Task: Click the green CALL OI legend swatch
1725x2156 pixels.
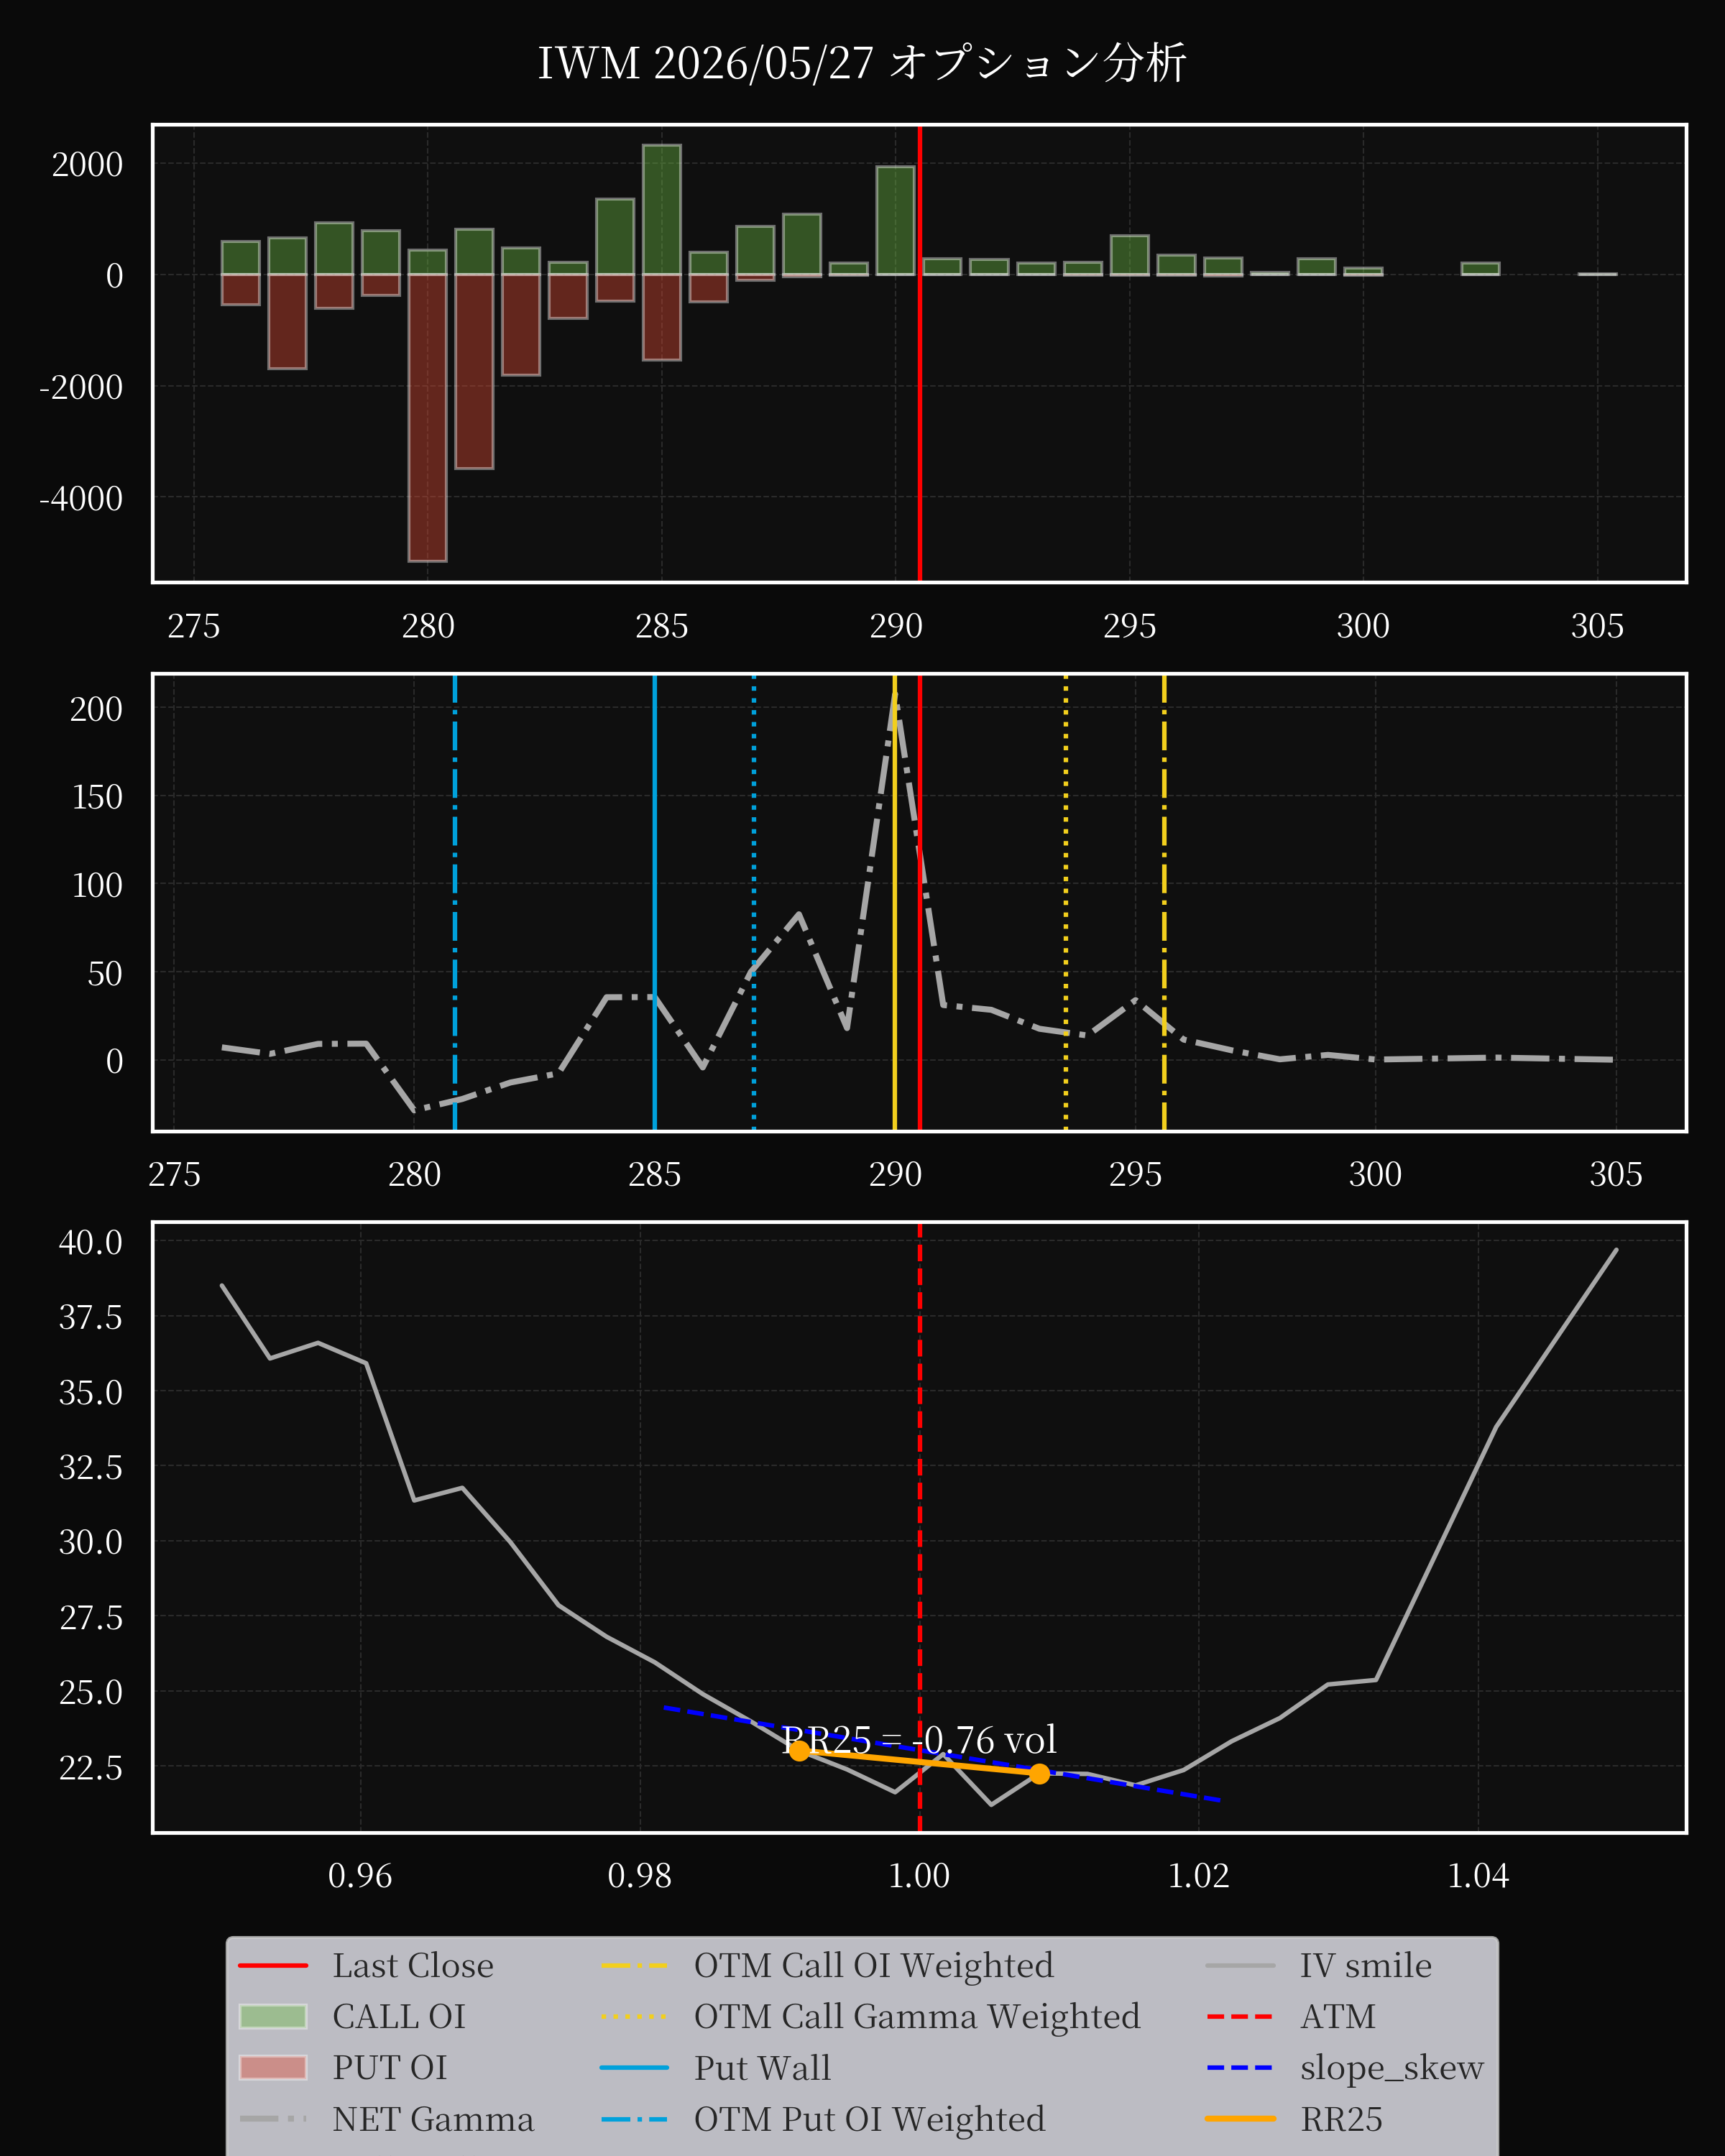Action: (x=273, y=2017)
